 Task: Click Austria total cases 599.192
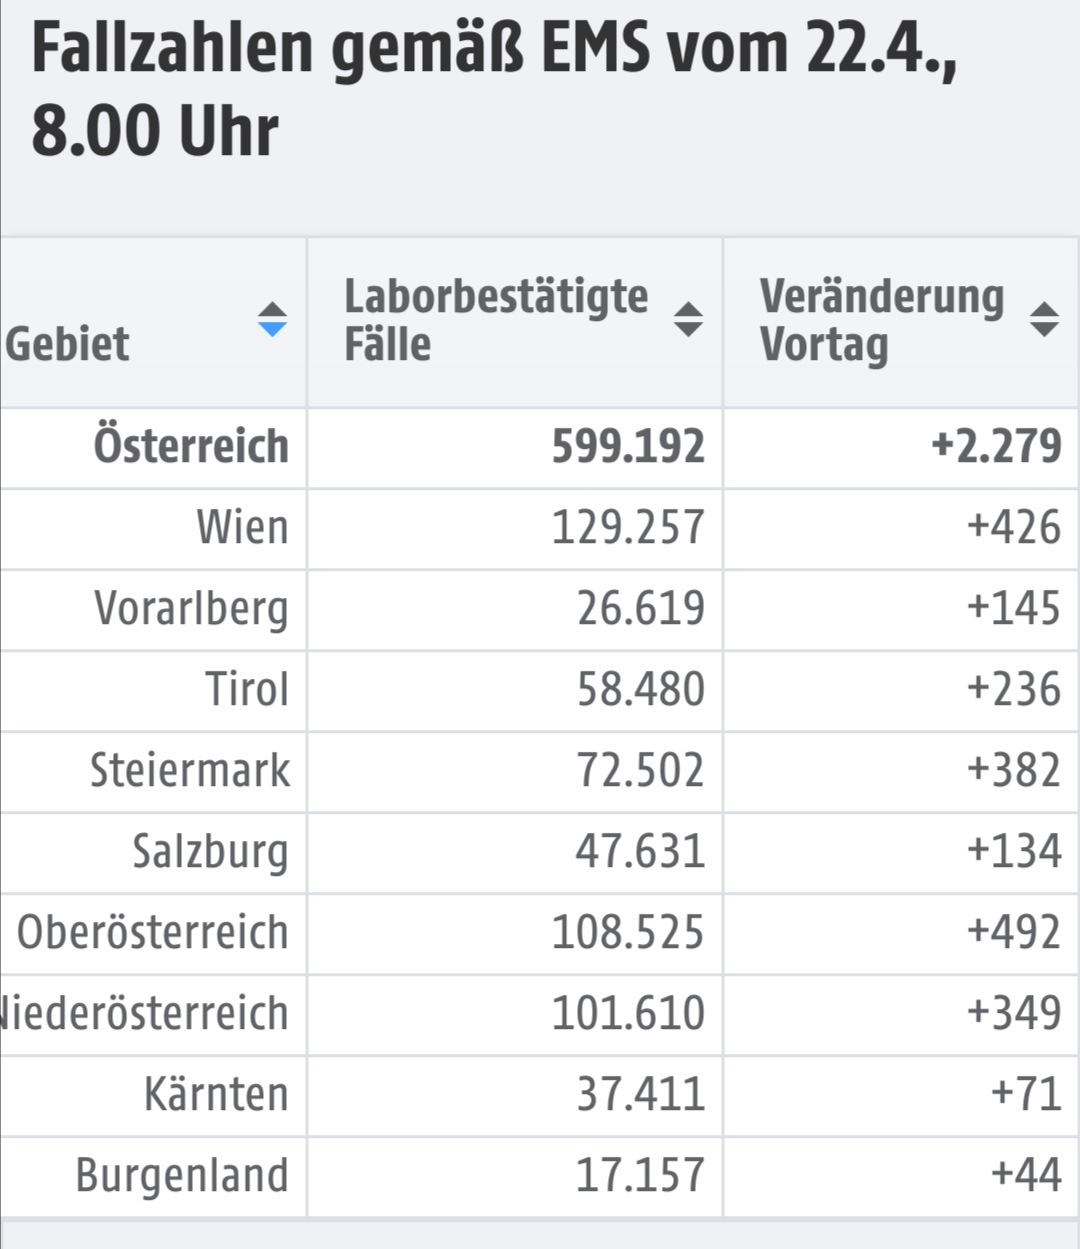click(x=628, y=446)
